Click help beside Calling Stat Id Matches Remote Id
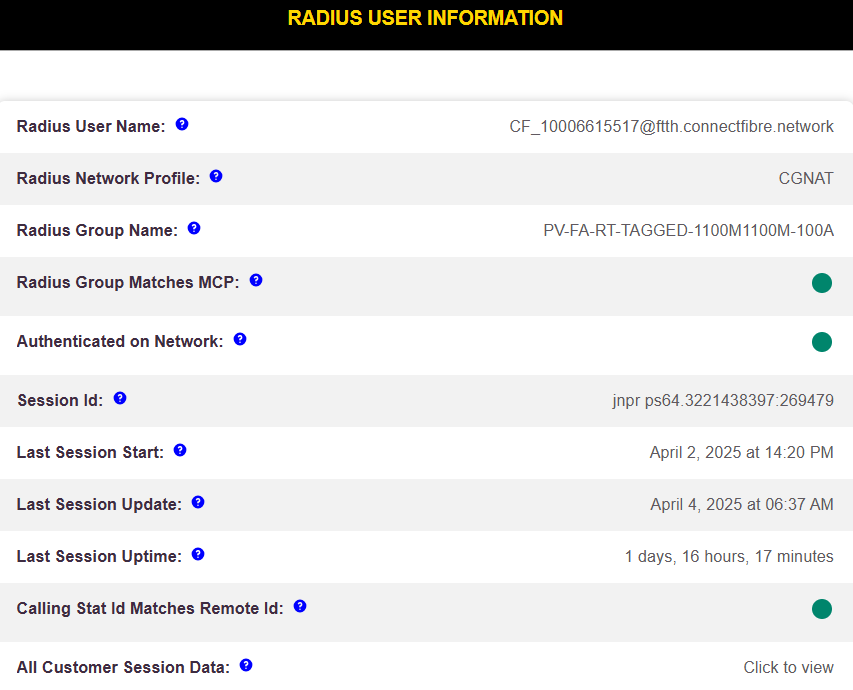This screenshot has width=853, height=690. 299,605
